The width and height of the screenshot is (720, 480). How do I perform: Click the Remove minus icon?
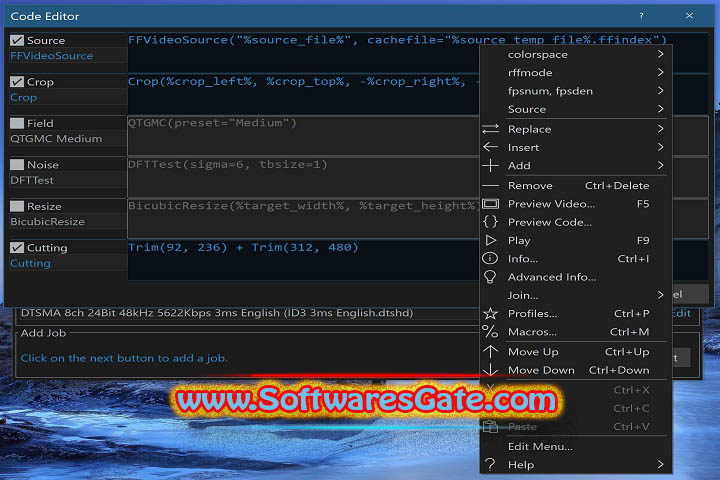click(490, 186)
